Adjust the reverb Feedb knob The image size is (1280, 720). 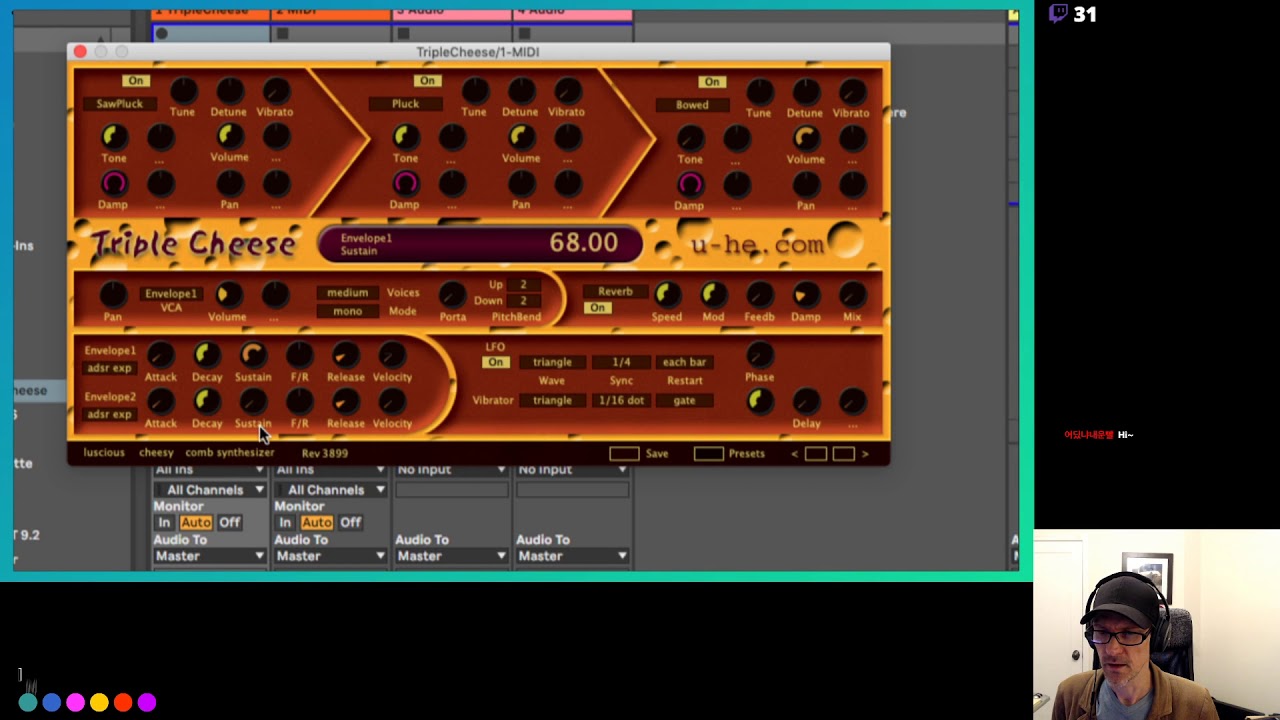pos(759,294)
